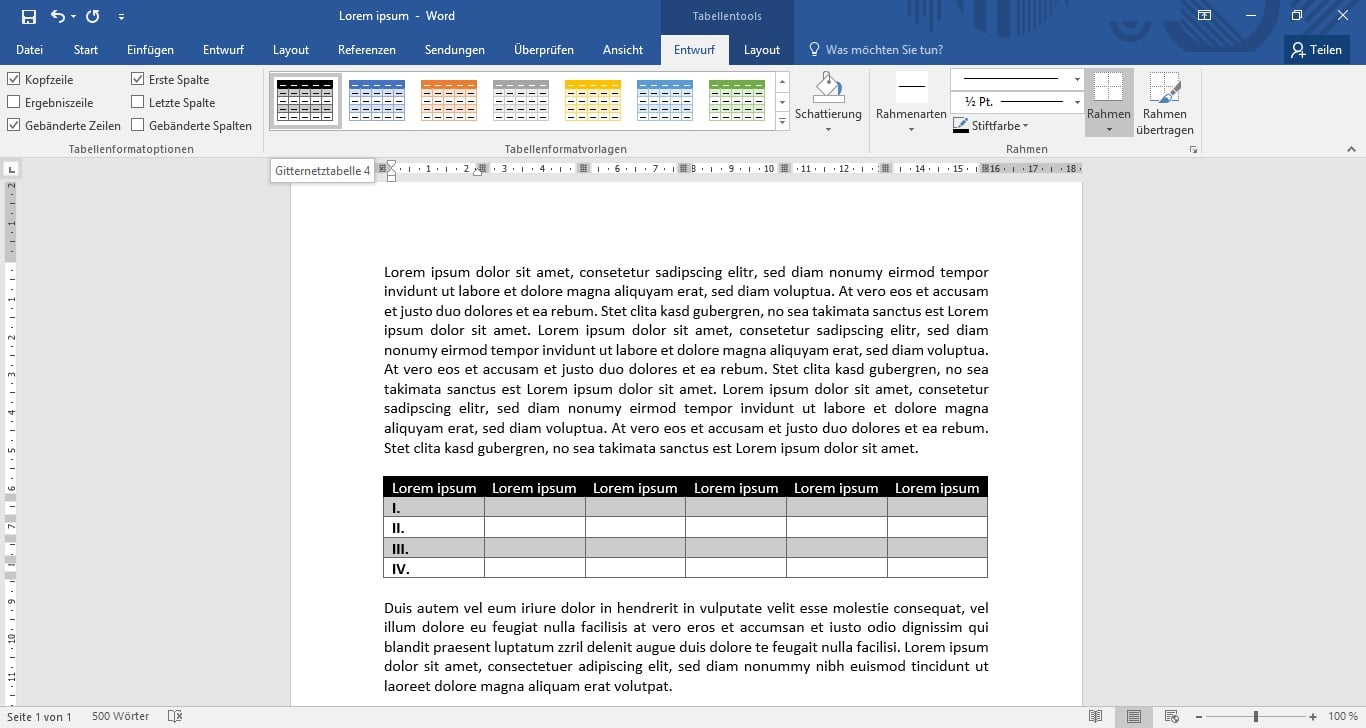Viewport: 1366px width, 728px height.
Task: Select the gray table style thumbnail
Action: tap(521, 100)
